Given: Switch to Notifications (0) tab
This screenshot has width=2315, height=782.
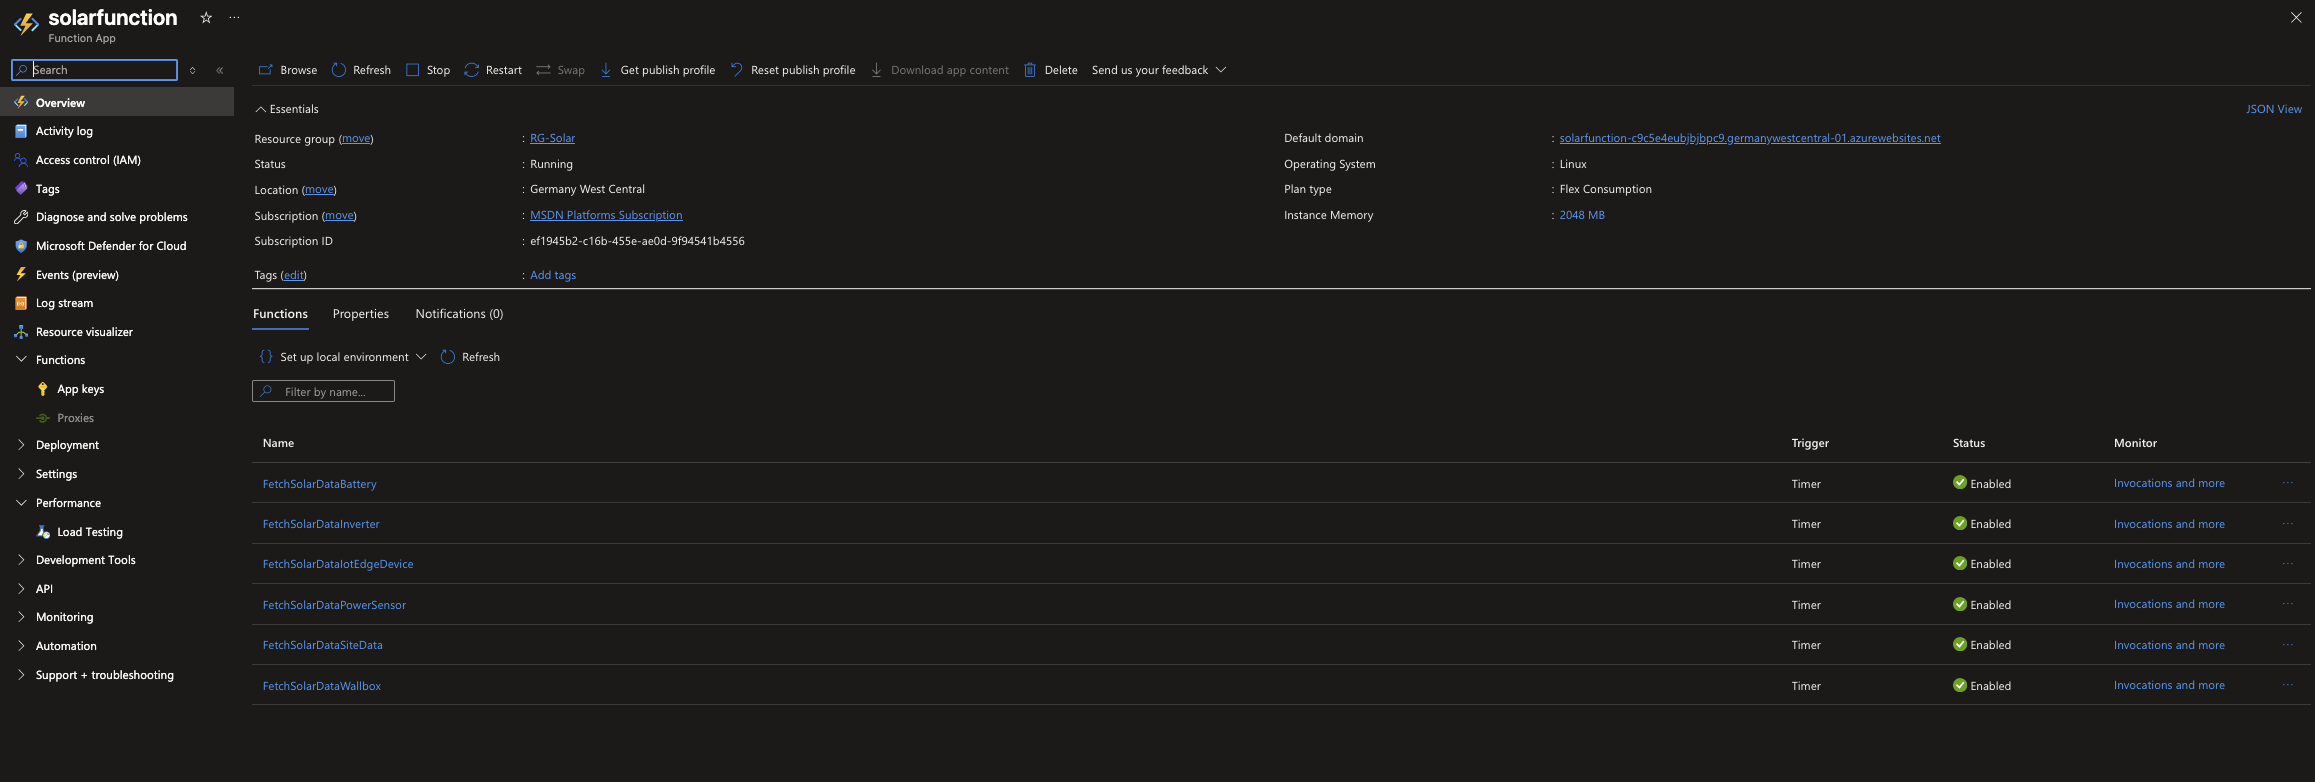Looking at the screenshot, I should click(x=459, y=314).
